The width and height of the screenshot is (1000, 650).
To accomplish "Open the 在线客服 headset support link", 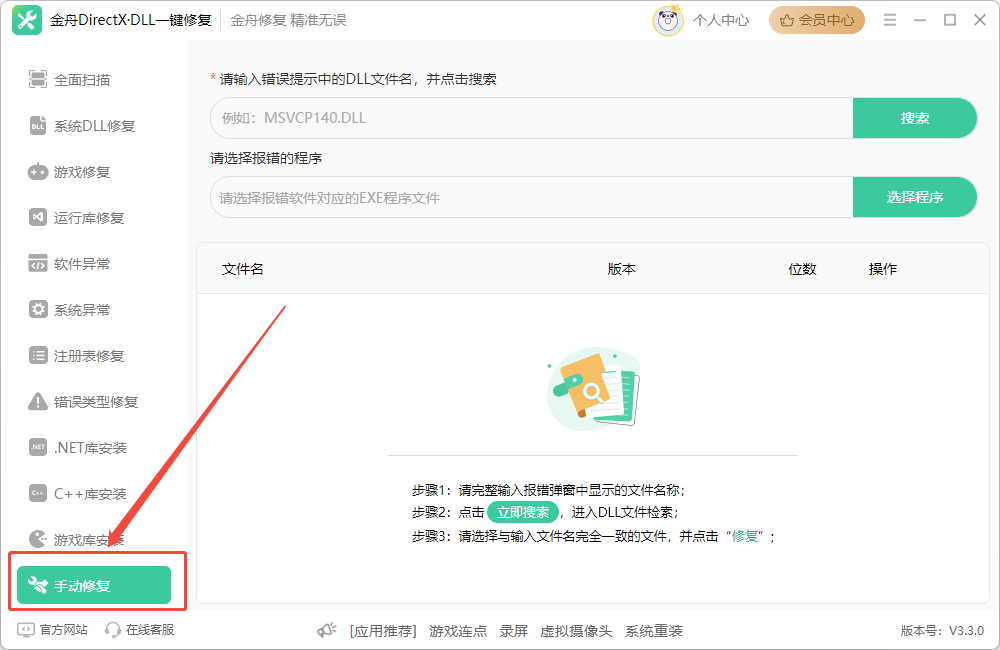I will (x=140, y=630).
